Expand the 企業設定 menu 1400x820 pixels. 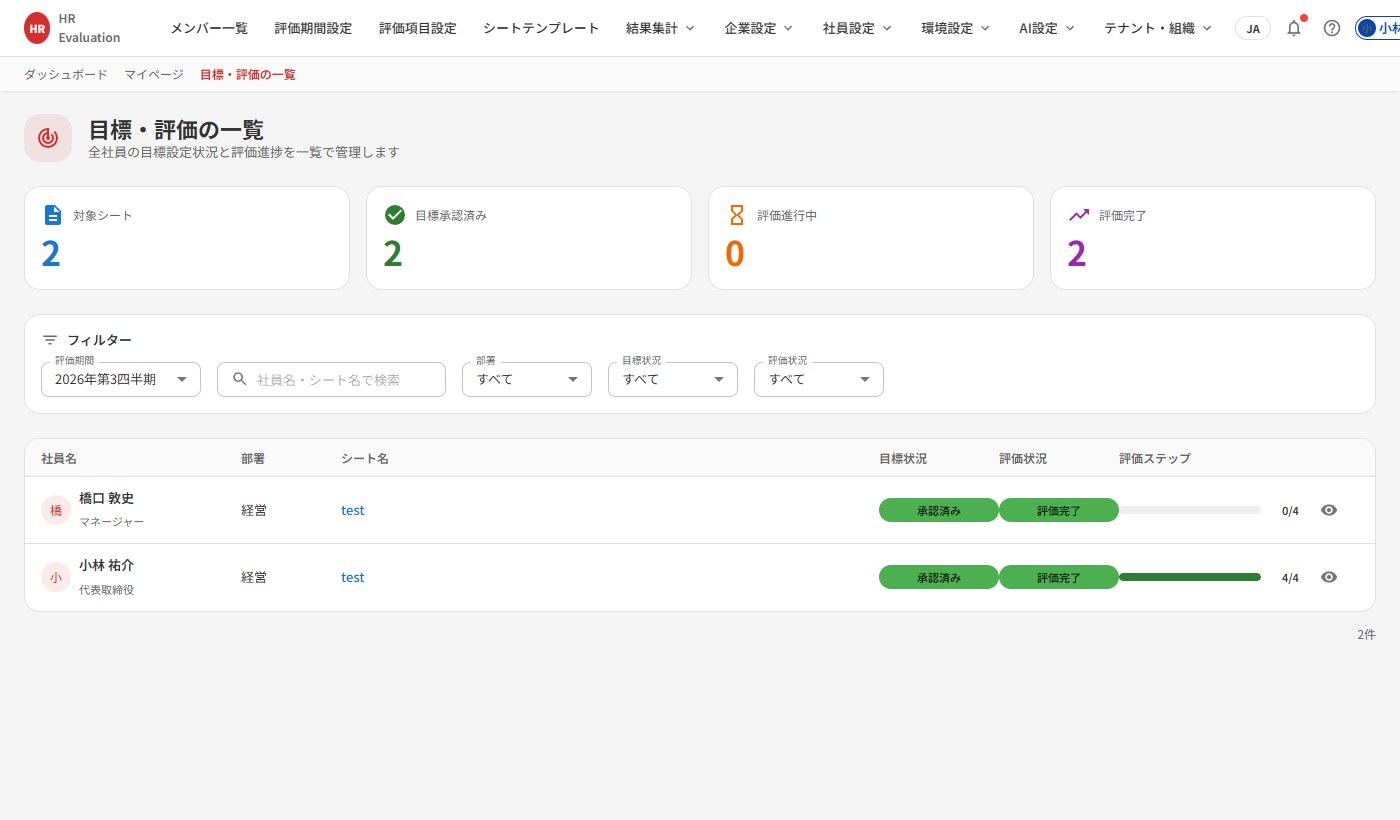point(759,28)
